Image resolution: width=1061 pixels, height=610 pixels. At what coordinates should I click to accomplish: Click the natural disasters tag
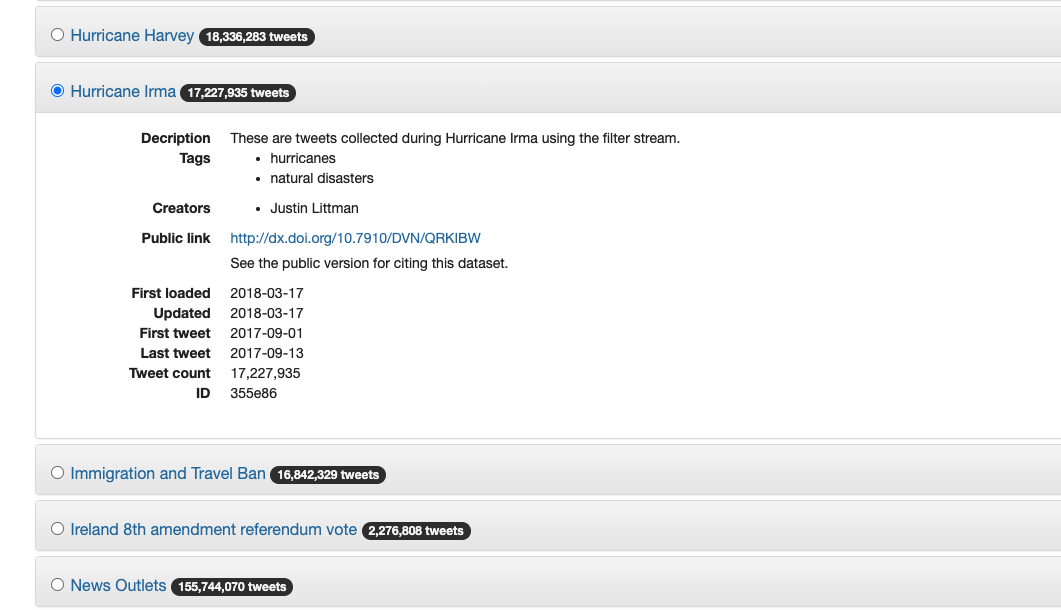[x=322, y=178]
